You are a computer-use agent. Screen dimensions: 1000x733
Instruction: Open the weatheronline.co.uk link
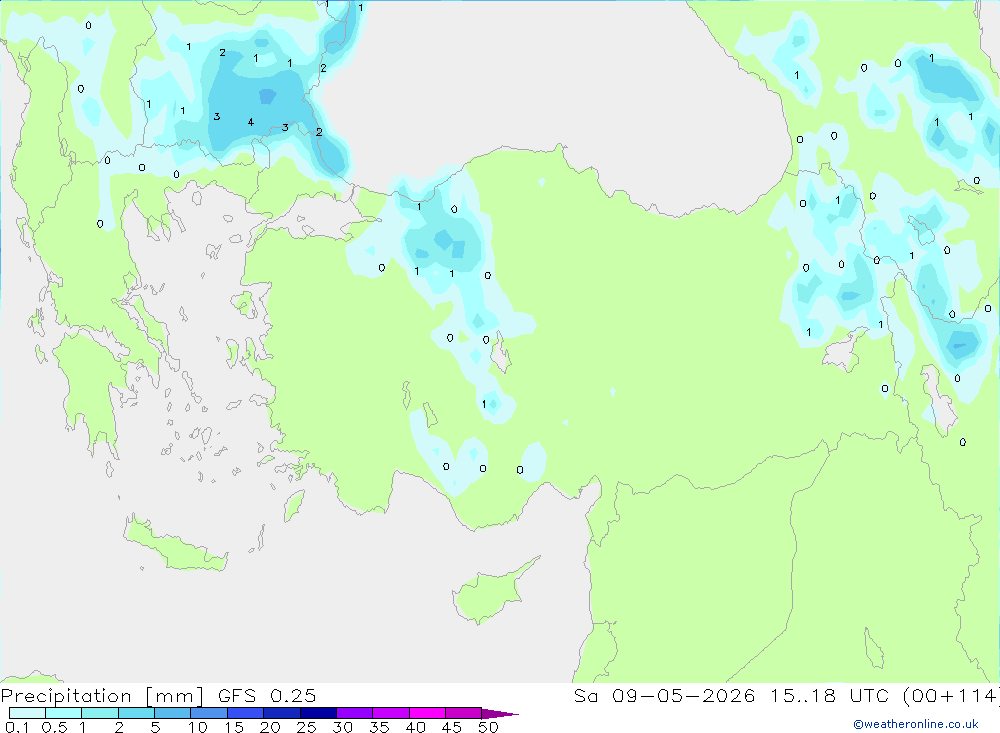point(916,724)
